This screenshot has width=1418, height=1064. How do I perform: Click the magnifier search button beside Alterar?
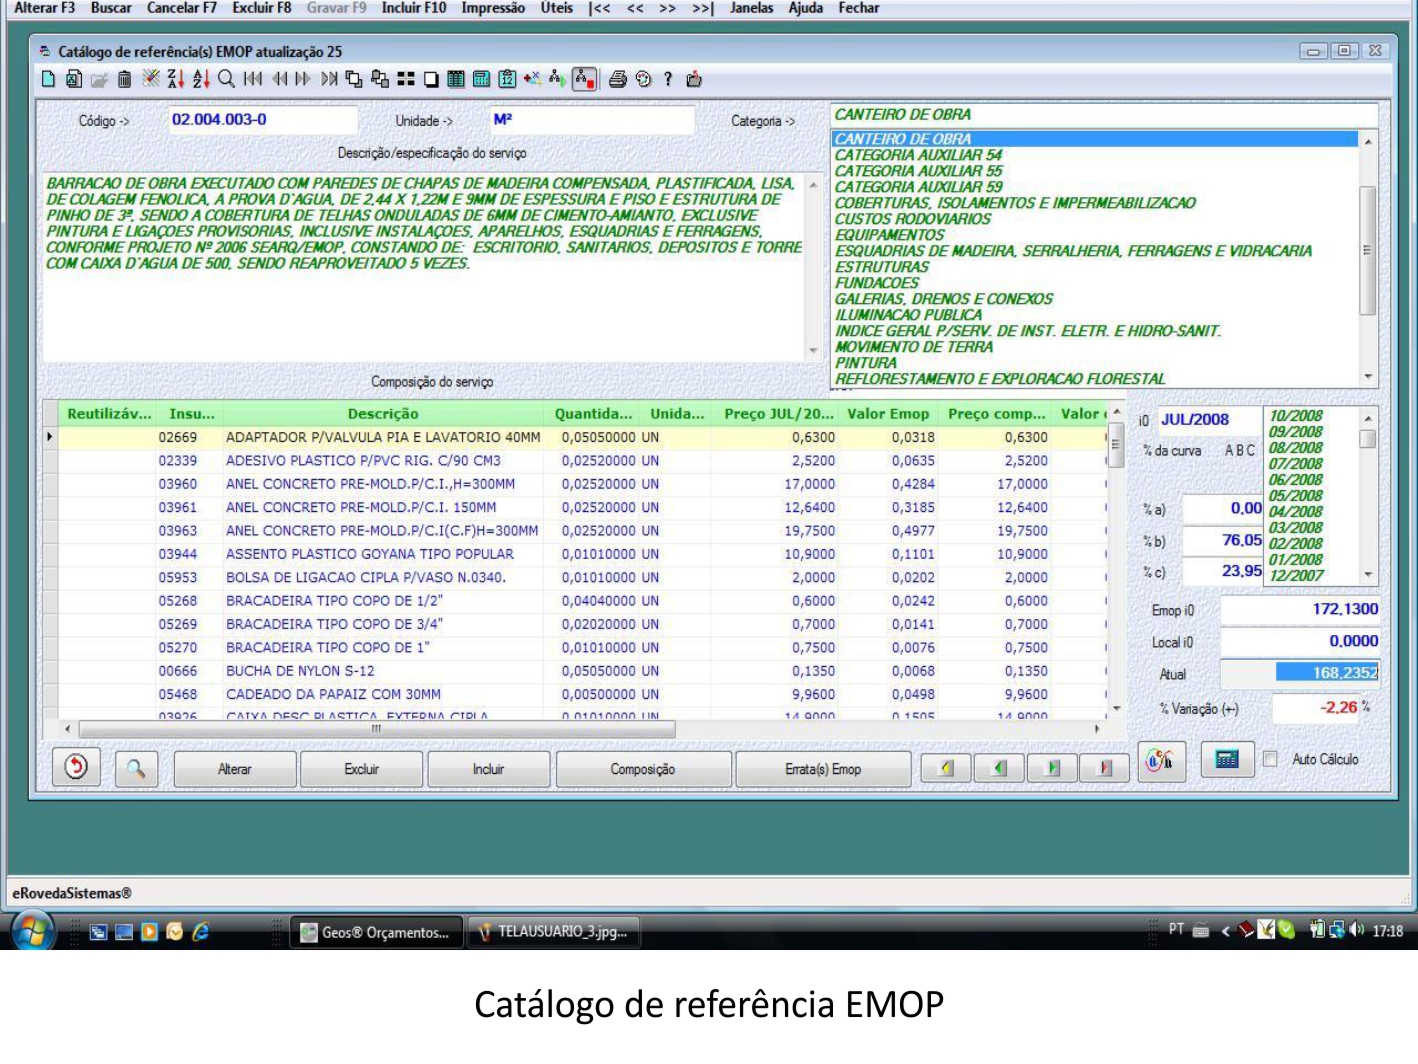[136, 768]
